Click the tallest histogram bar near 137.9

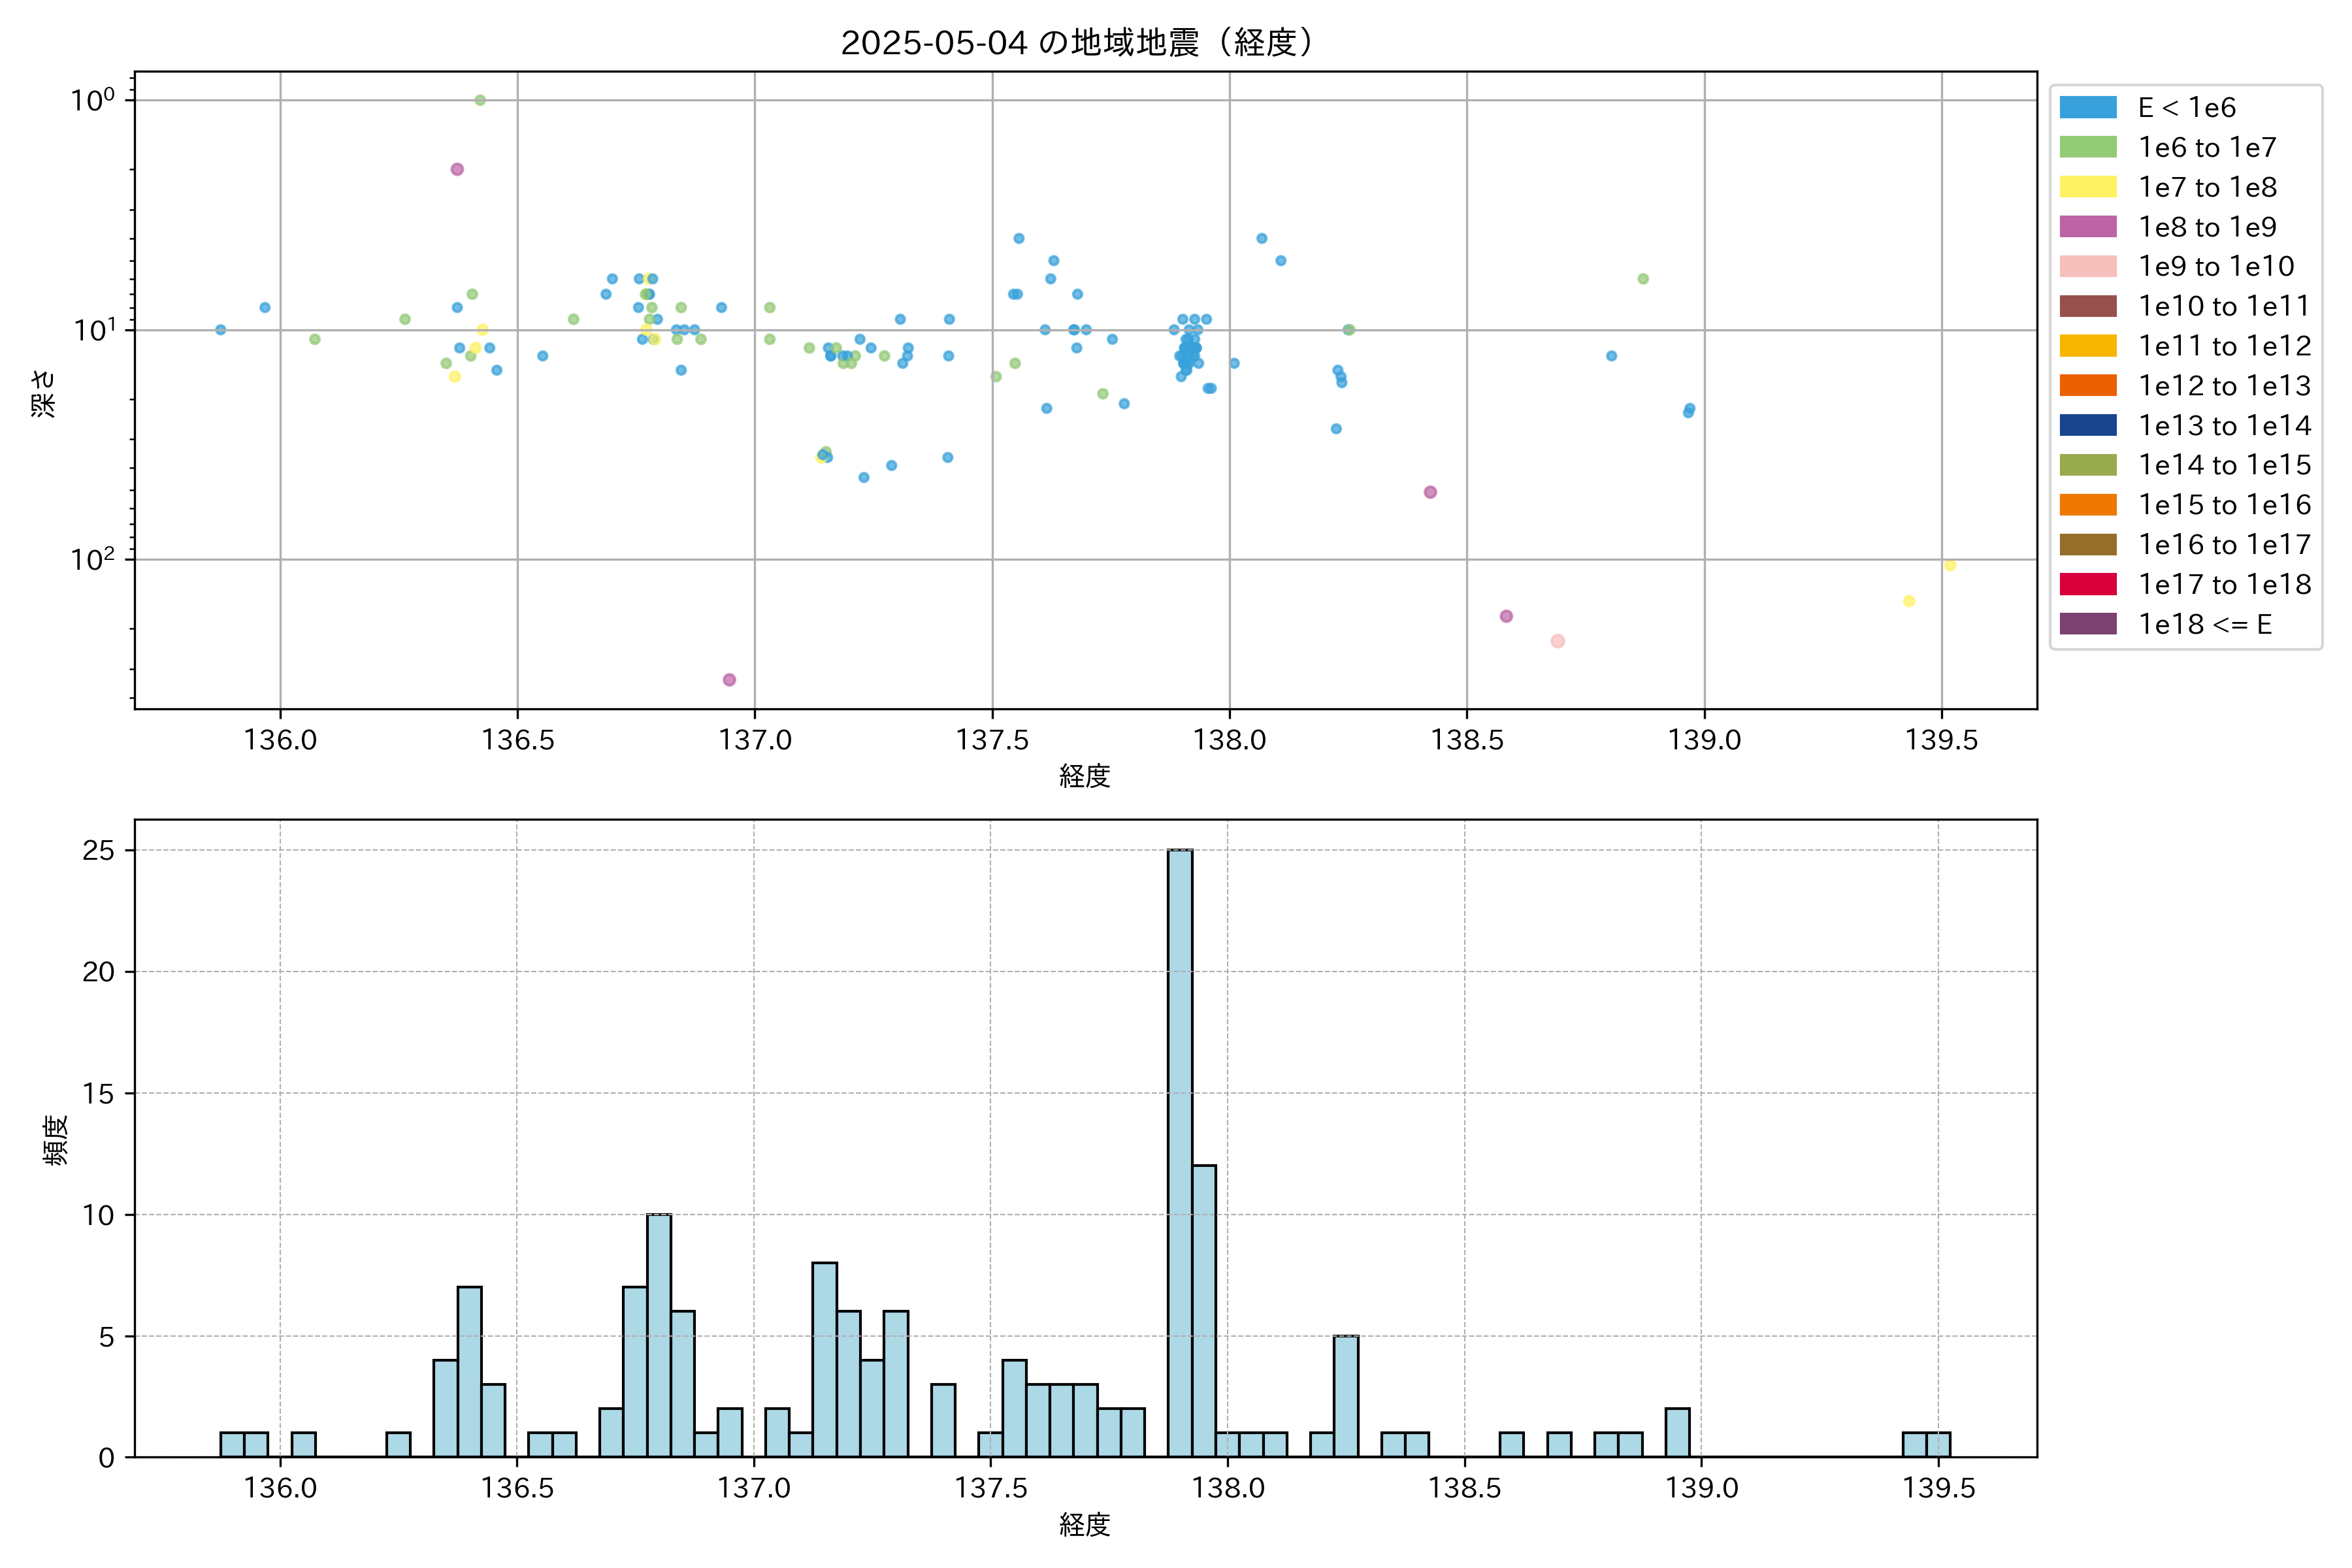(1180, 1152)
